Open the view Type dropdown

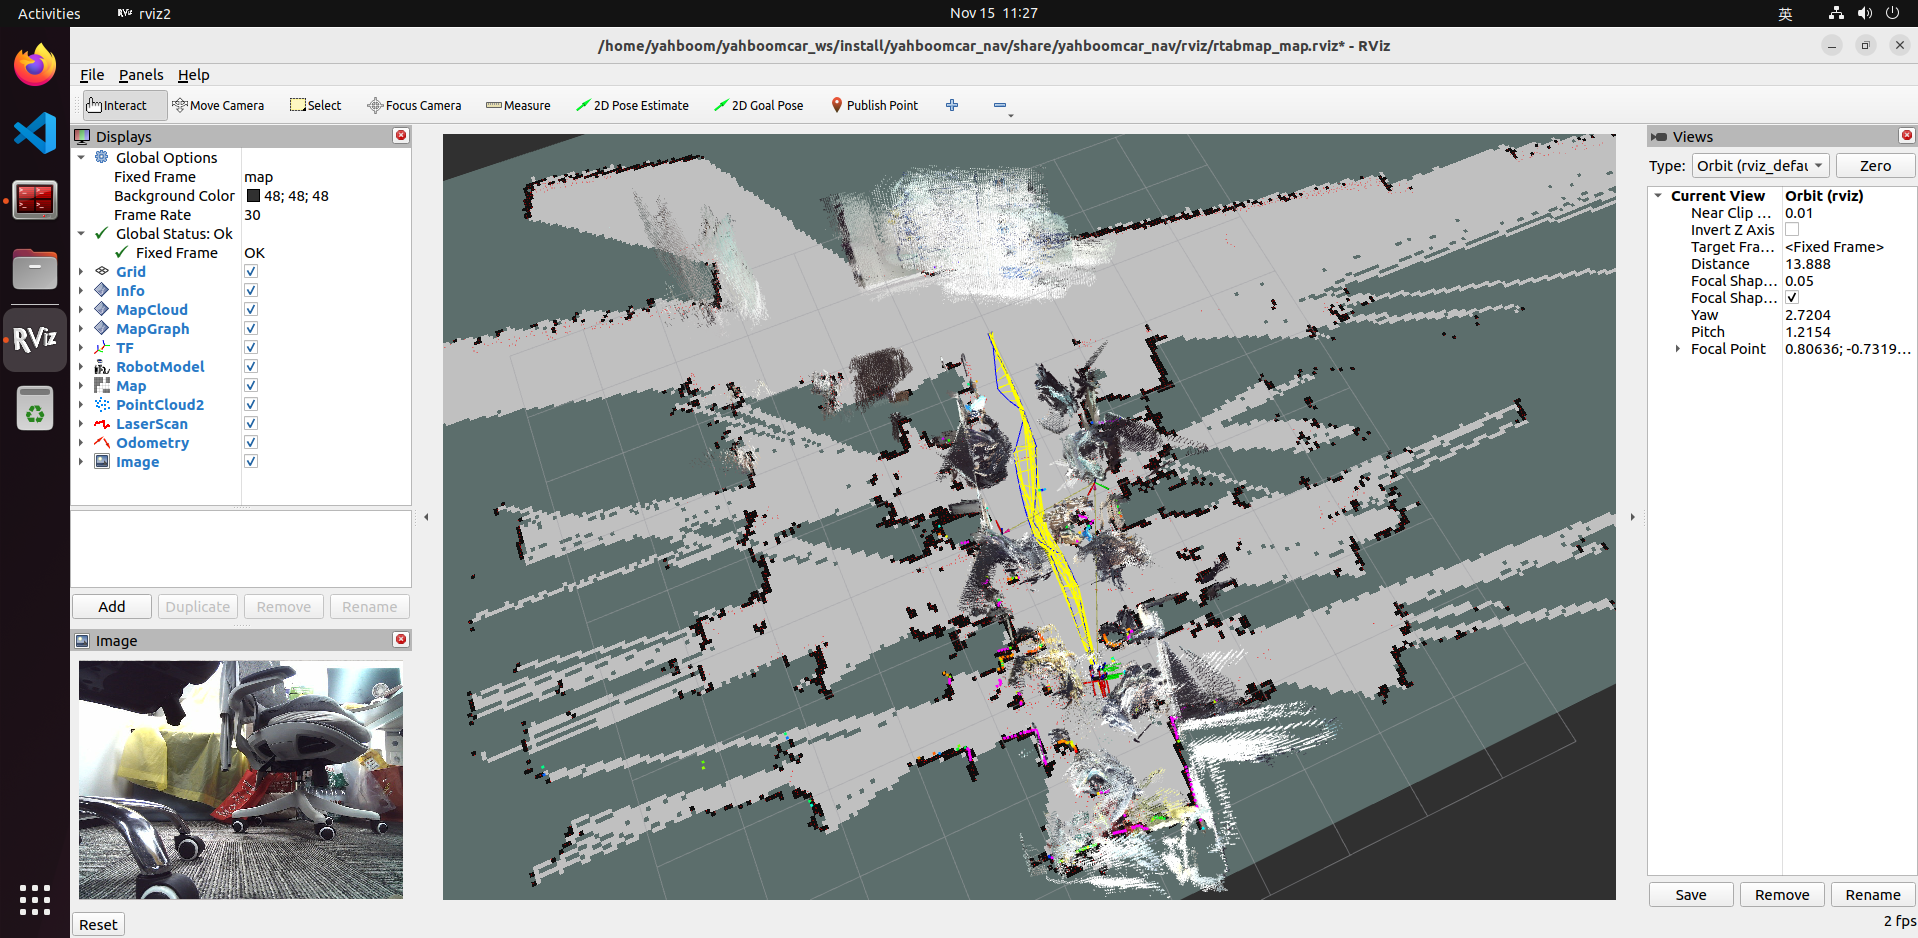click(x=1760, y=166)
